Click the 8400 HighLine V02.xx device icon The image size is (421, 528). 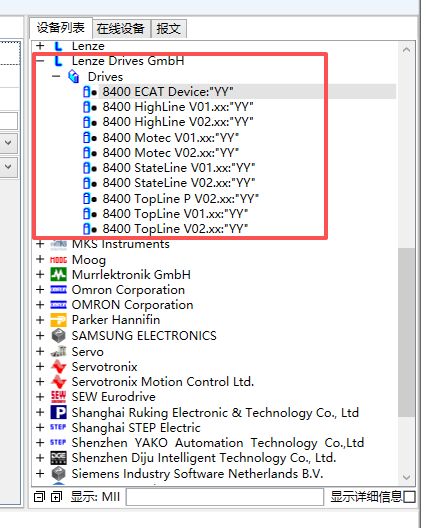pos(90,122)
